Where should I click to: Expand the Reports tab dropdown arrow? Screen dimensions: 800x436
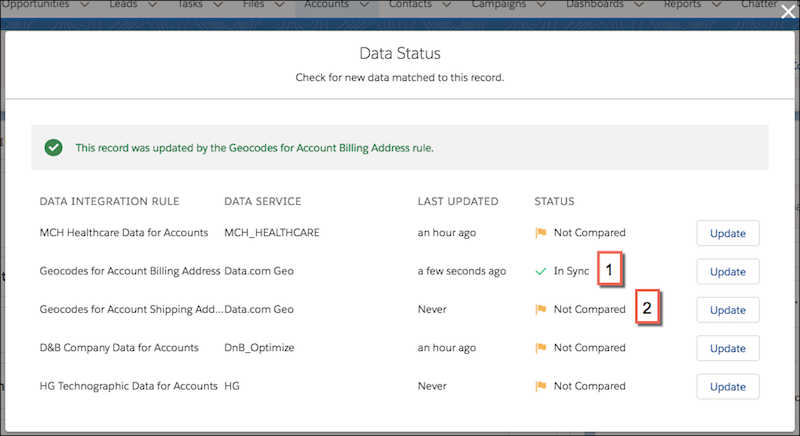pyautogui.click(x=716, y=5)
